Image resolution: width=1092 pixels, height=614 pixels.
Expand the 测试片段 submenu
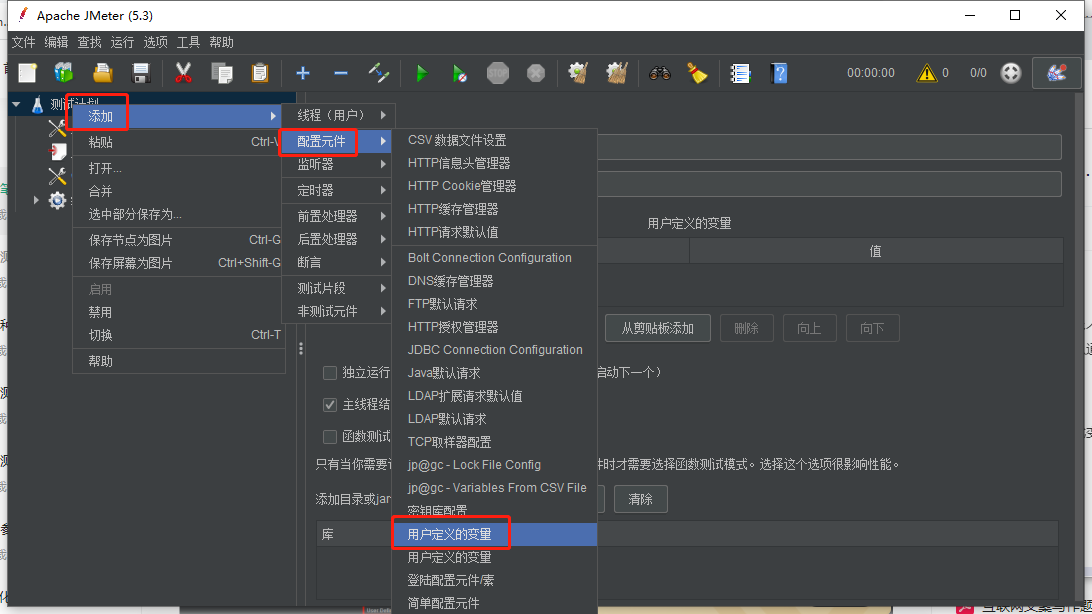[x=338, y=288]
